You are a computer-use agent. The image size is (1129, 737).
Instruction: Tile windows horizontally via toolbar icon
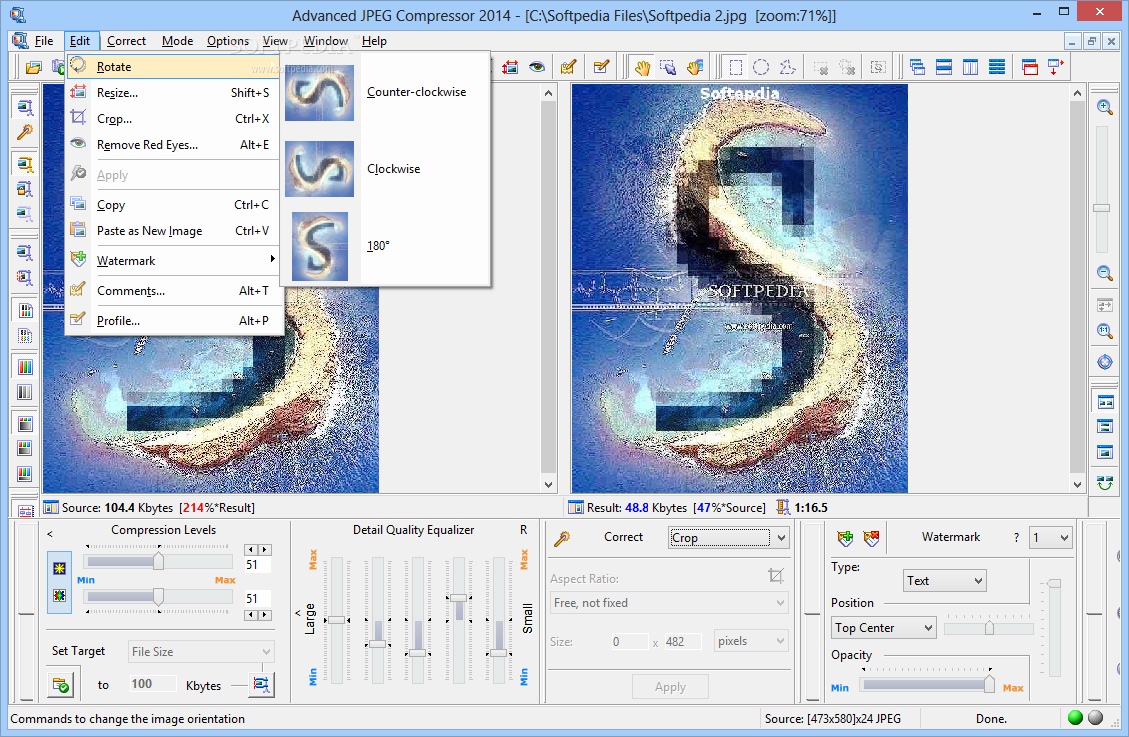click(x=944, y=68)
